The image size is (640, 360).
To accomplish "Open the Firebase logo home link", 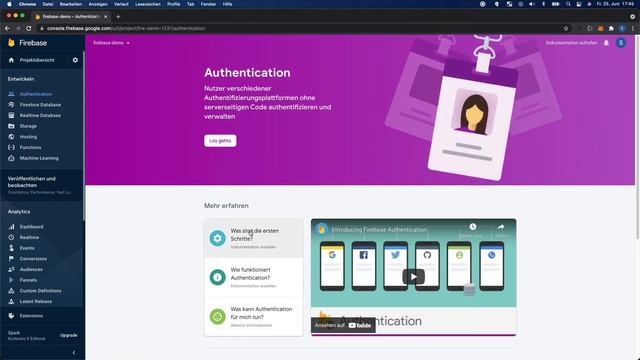I will point(27,43).
